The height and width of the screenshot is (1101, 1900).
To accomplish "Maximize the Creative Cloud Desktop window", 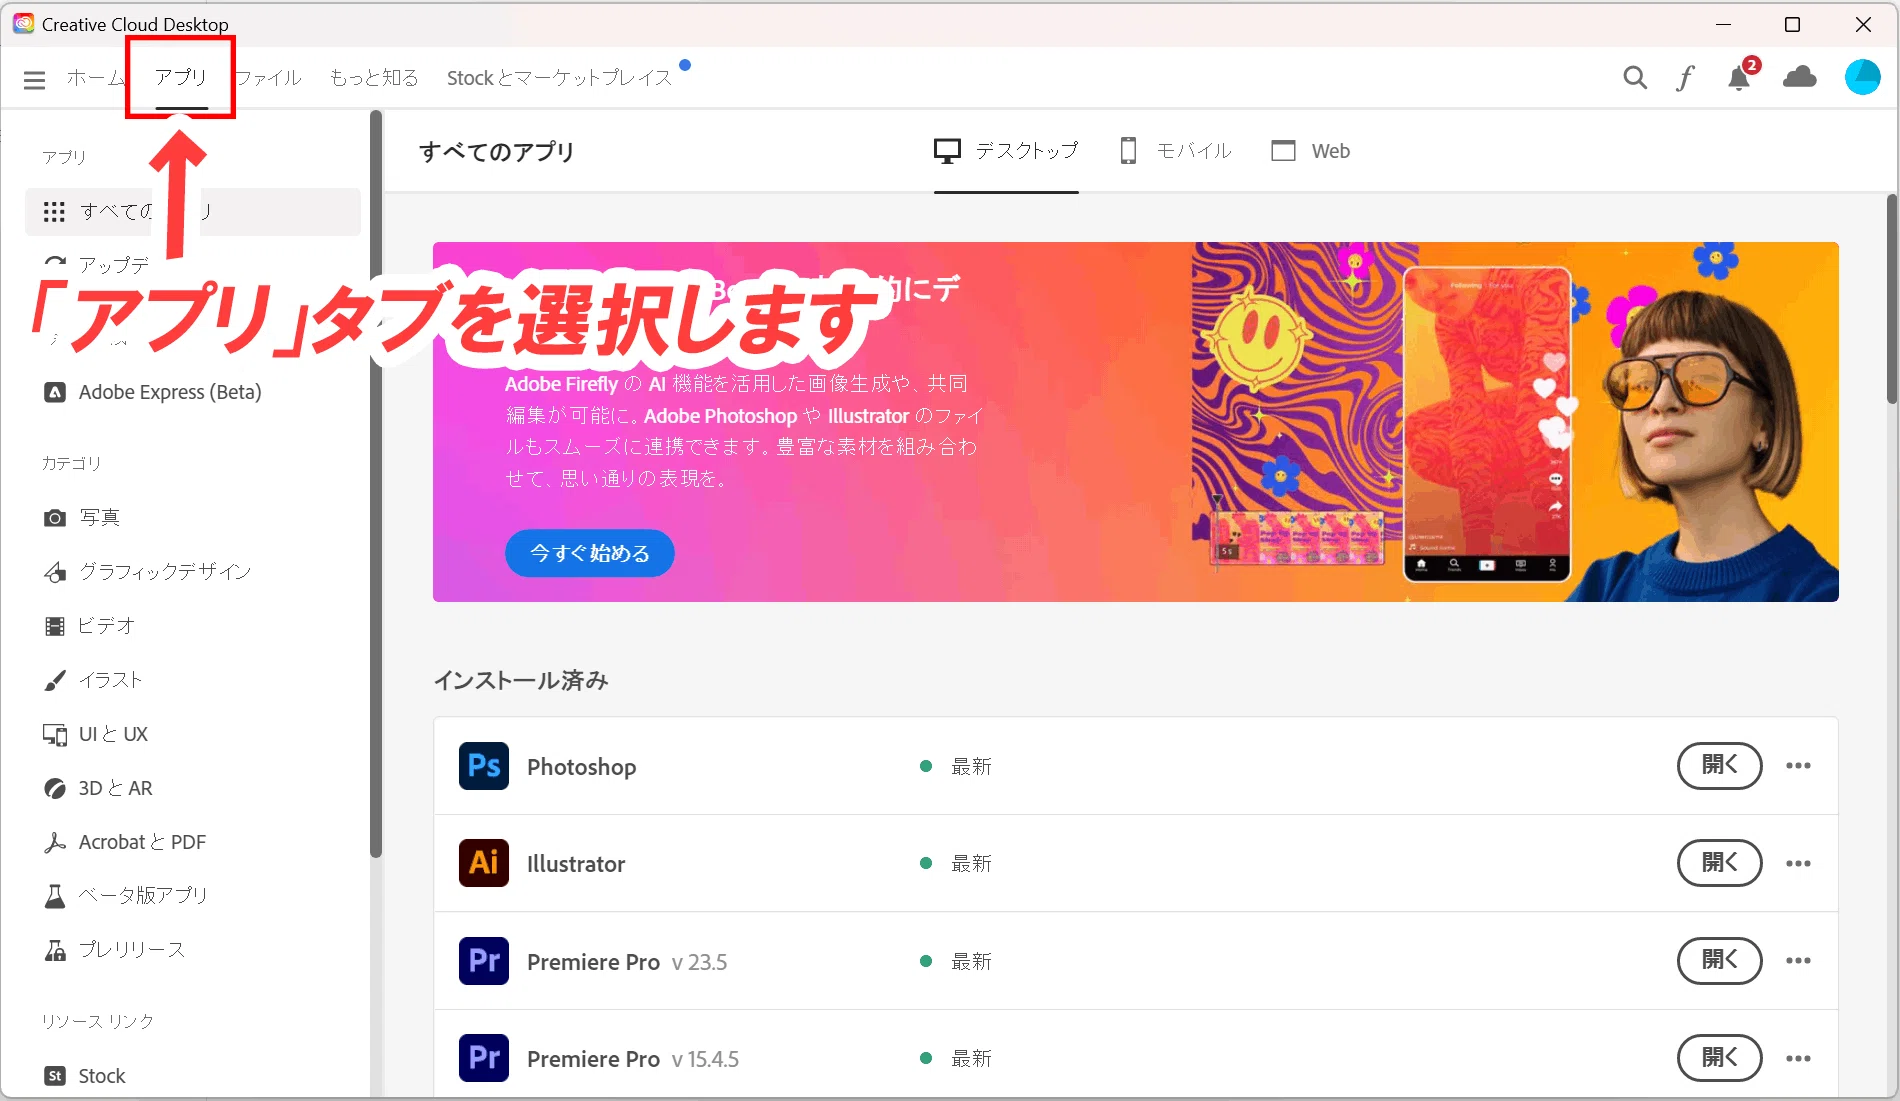I will point(1793,24).
